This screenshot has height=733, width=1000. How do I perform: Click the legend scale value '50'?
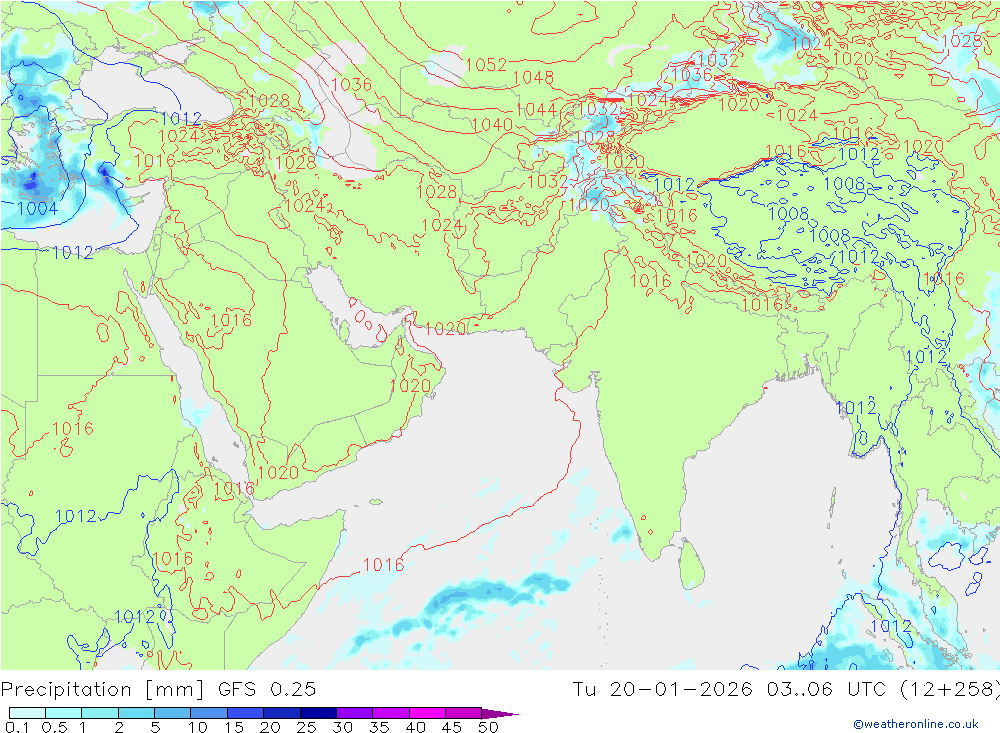click(488, 727)
